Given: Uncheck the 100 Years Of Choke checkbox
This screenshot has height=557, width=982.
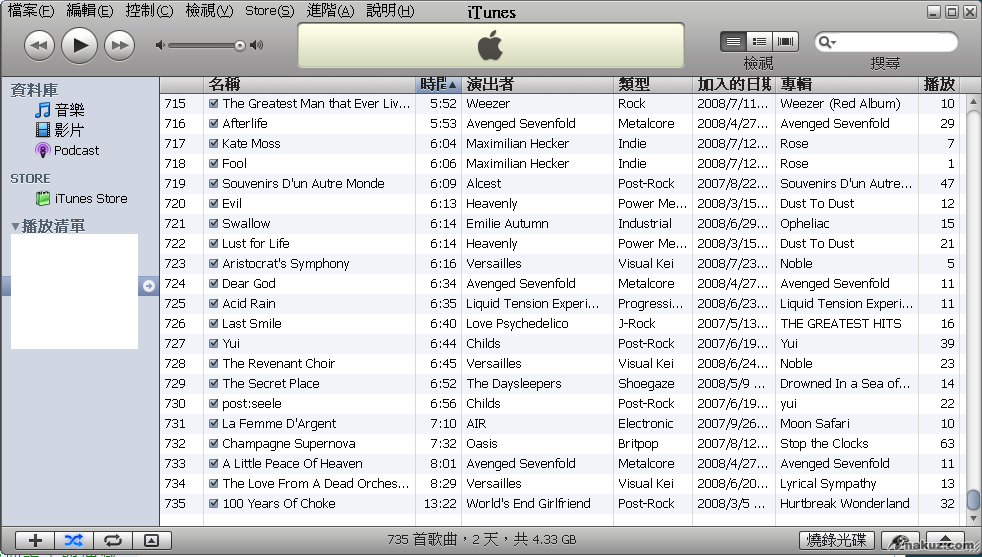Looking at the screenshot, I should coord(214,504).
